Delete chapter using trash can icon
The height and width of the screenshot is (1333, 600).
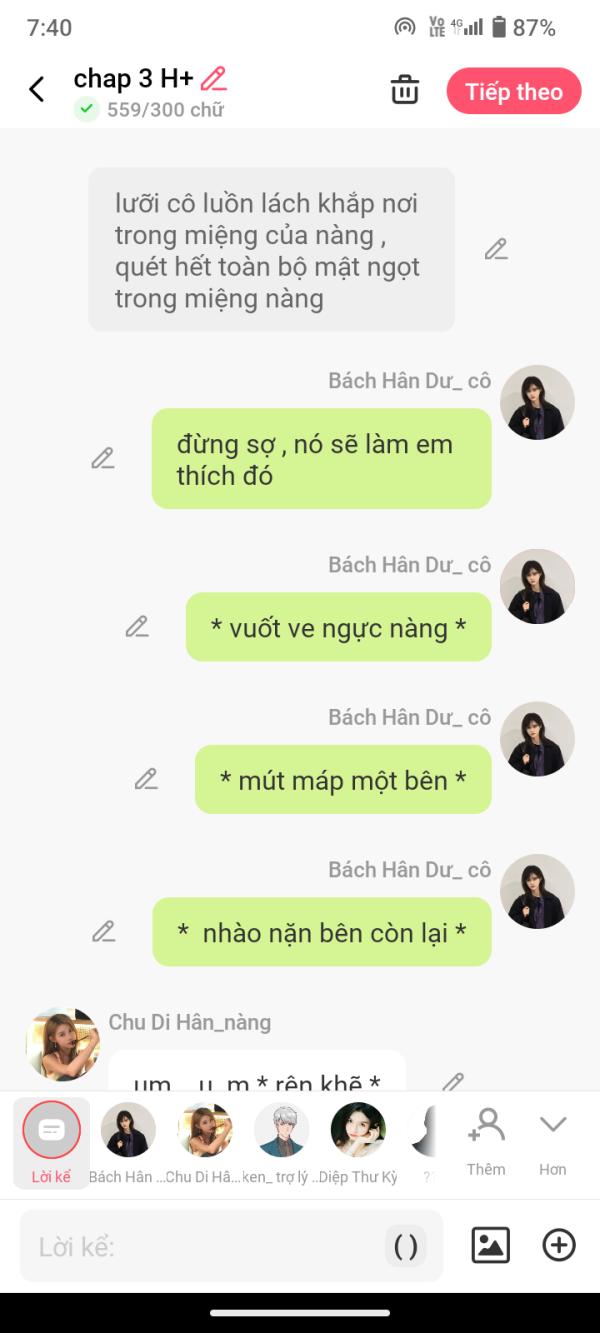[x=405, y=90]
